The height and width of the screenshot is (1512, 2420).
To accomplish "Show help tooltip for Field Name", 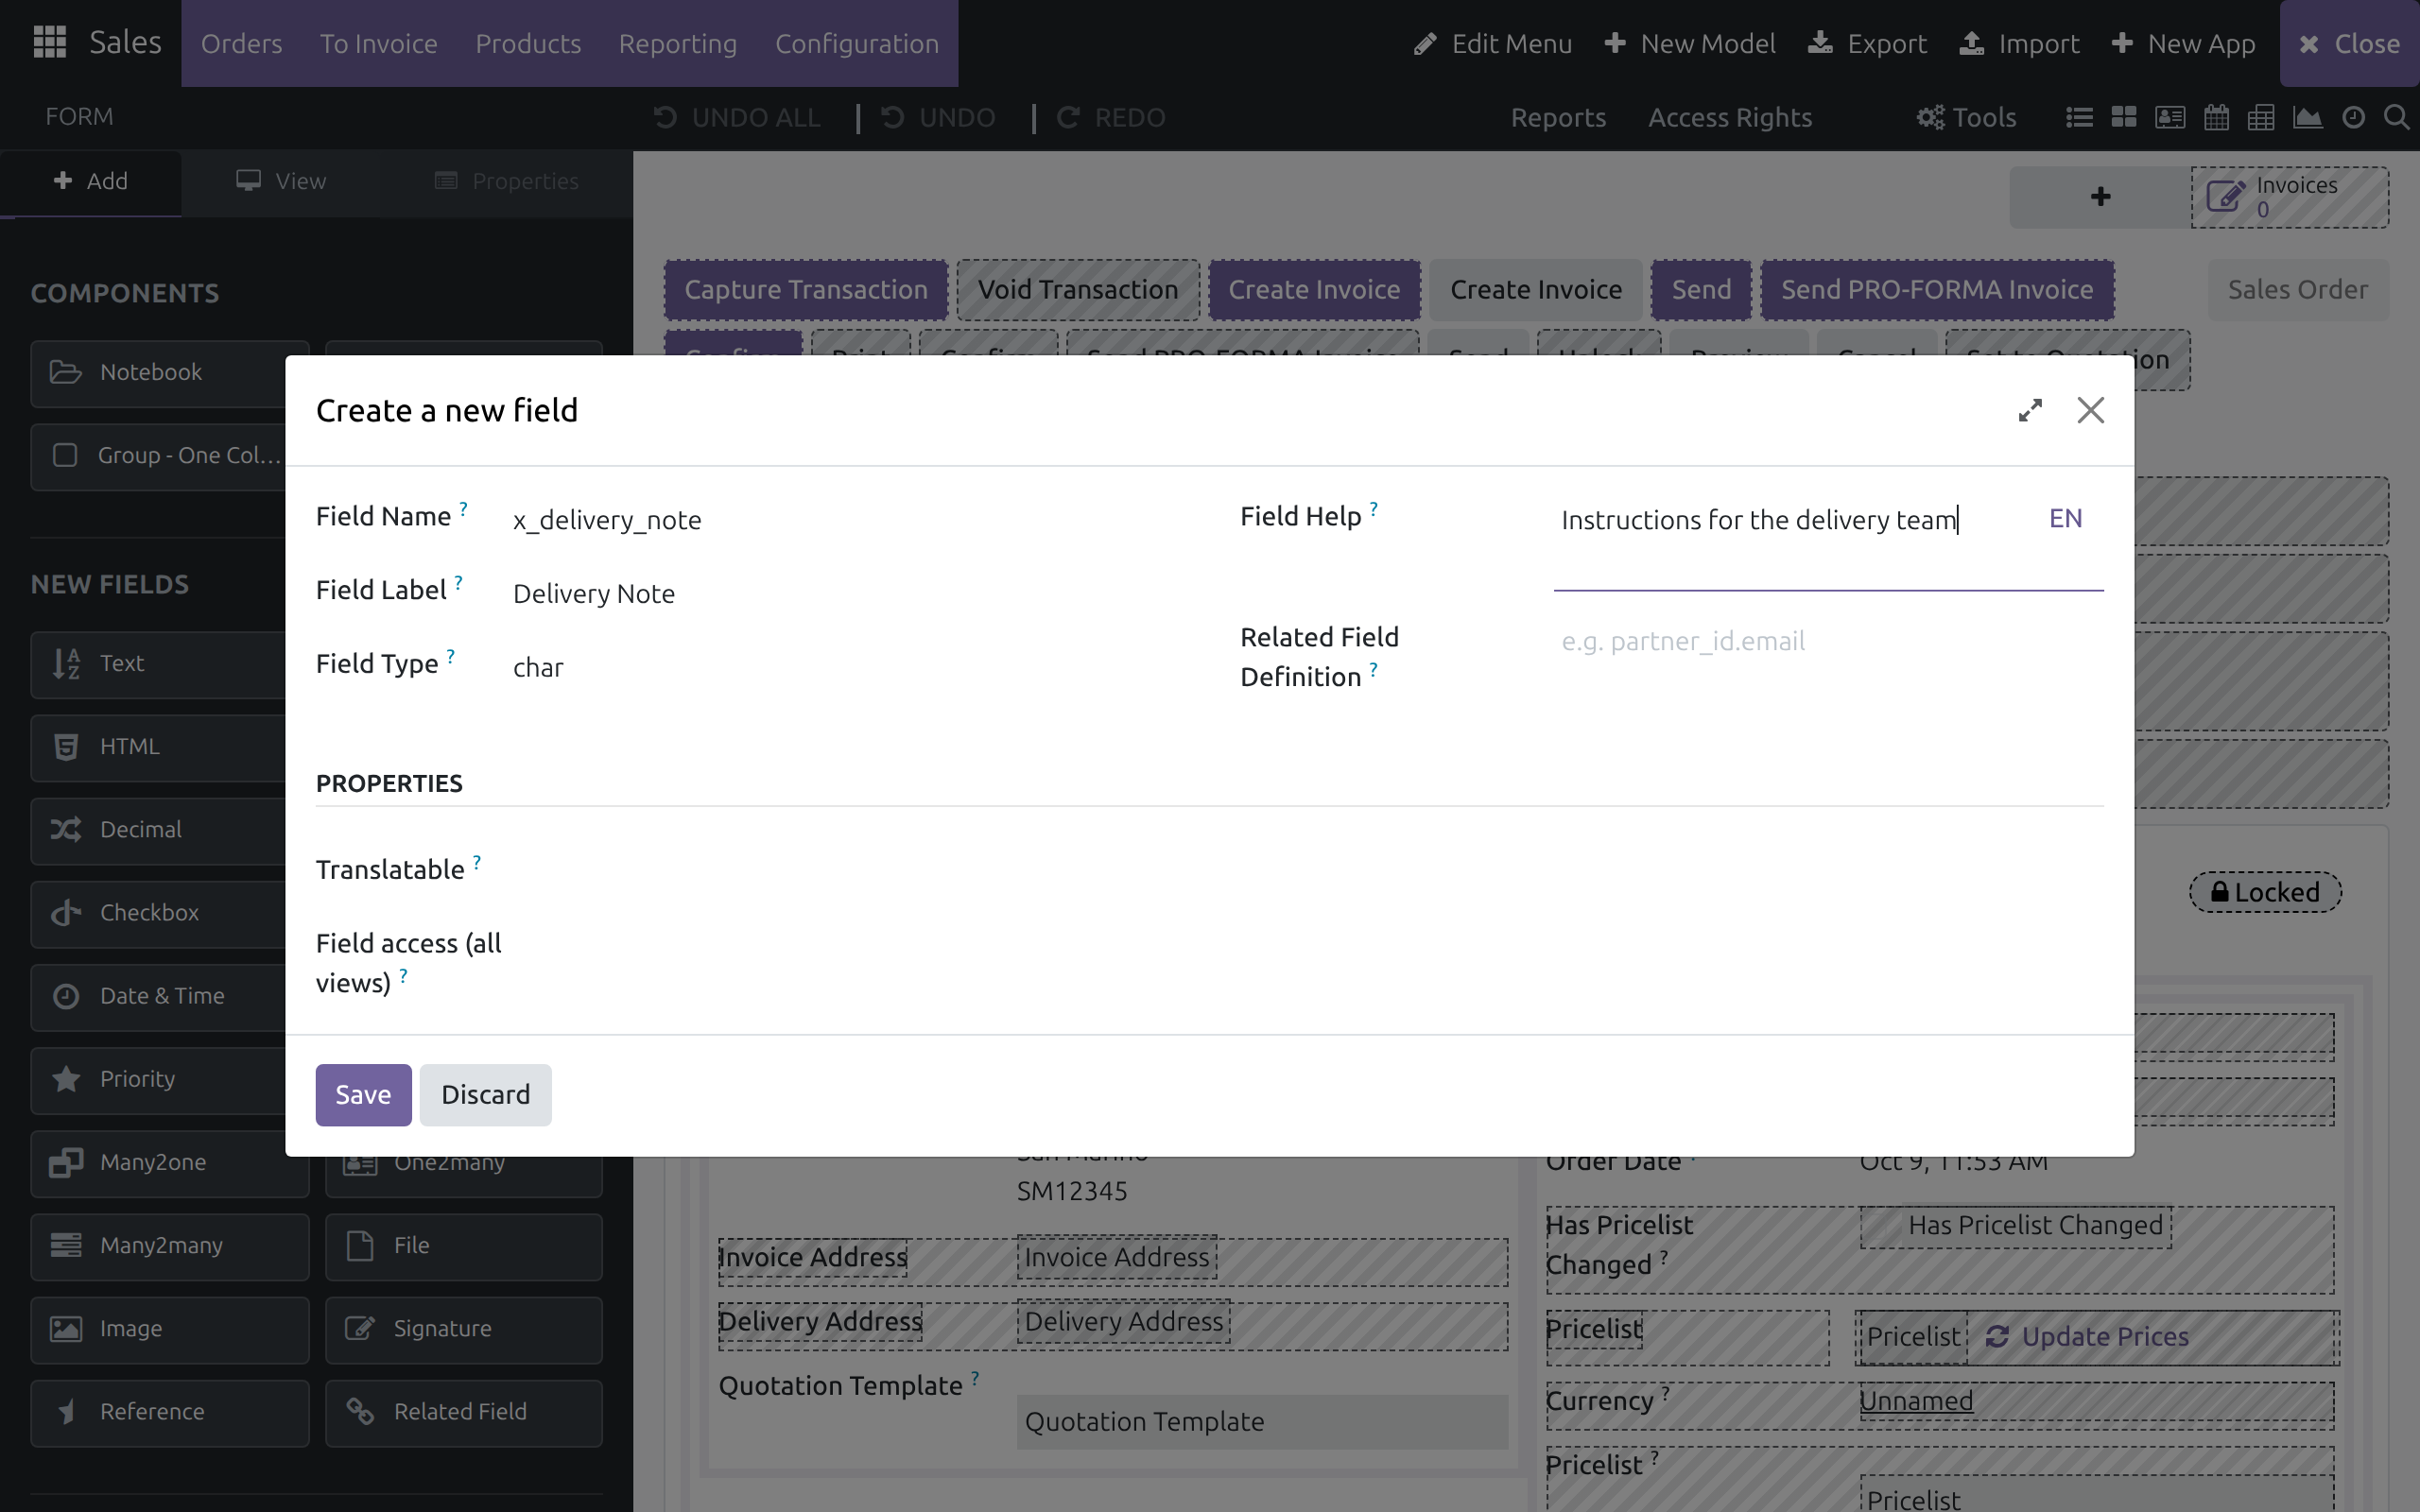I will click(463, 509).
